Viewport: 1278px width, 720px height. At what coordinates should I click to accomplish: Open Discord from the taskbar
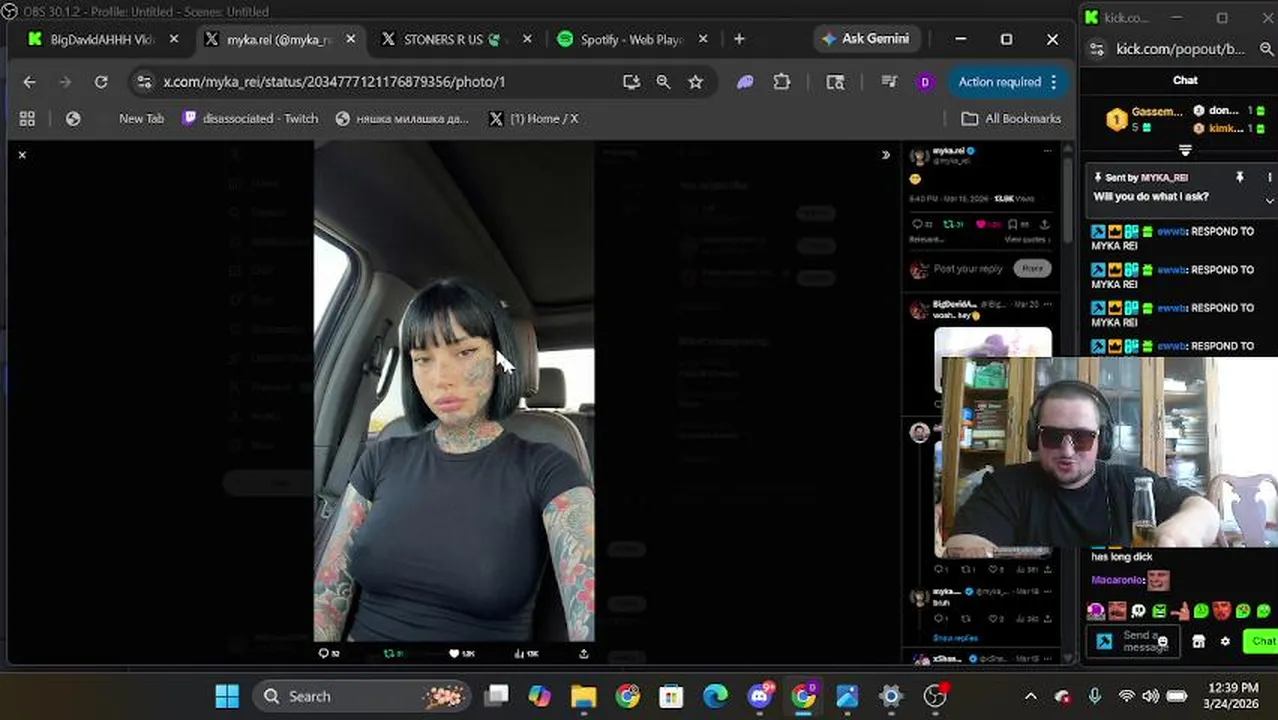click(760, 696)
